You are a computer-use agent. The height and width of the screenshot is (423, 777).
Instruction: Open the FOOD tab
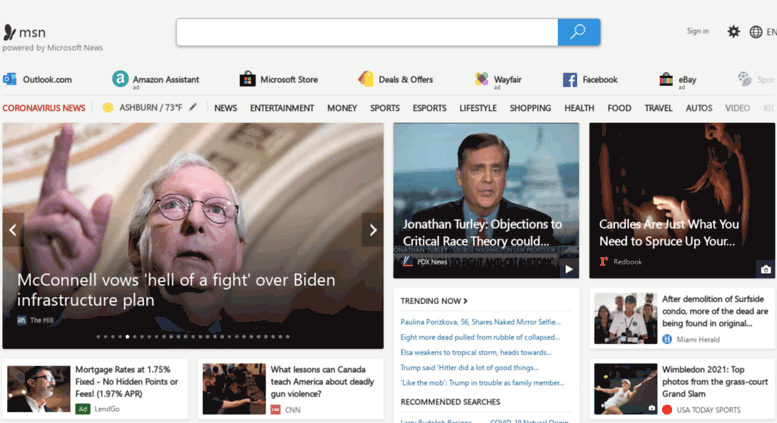(x=619, y=108)
